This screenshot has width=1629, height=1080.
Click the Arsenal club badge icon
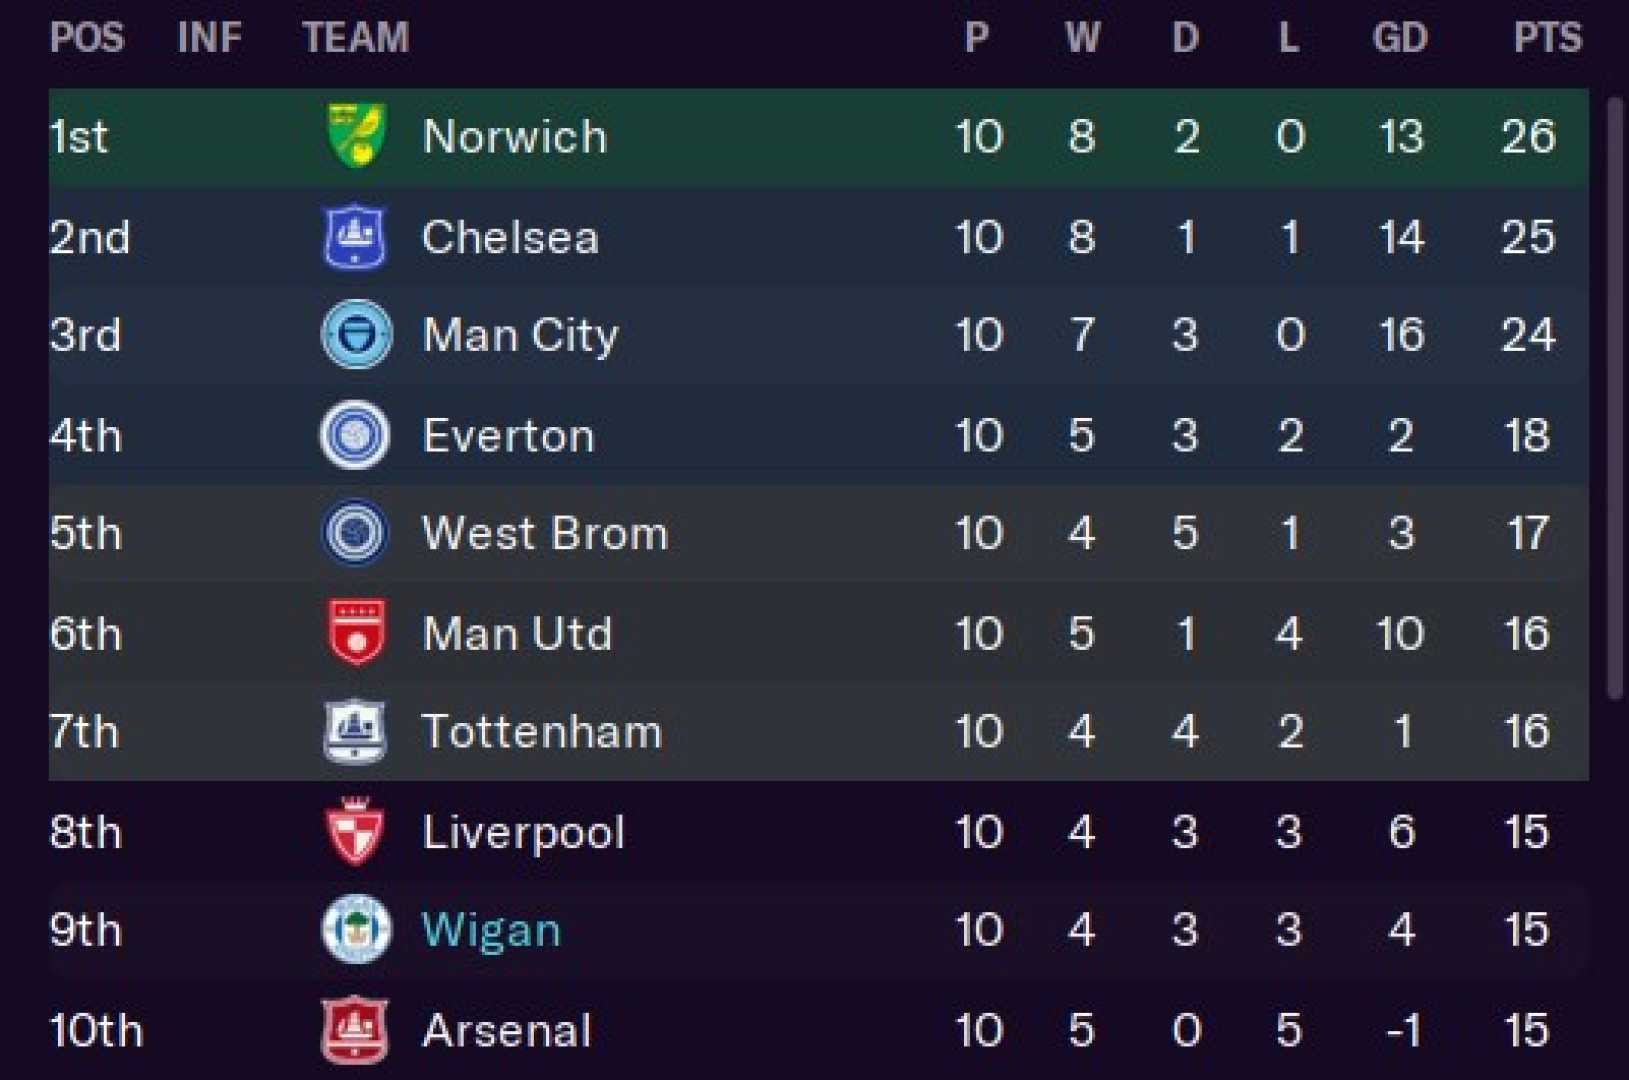point(355,1030)
